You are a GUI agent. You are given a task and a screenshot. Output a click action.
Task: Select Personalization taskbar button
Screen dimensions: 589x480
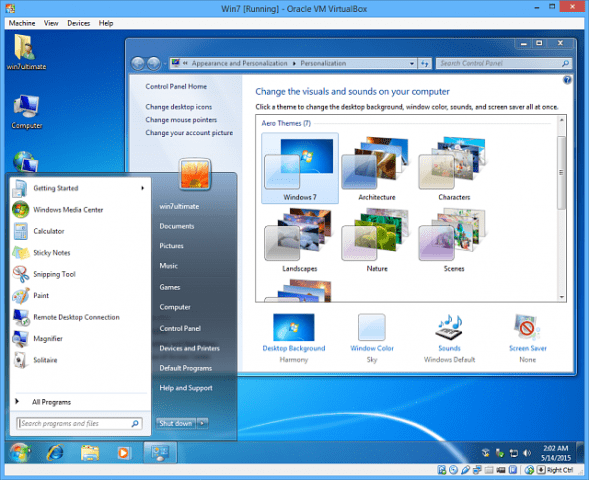[x=160, y=452]
